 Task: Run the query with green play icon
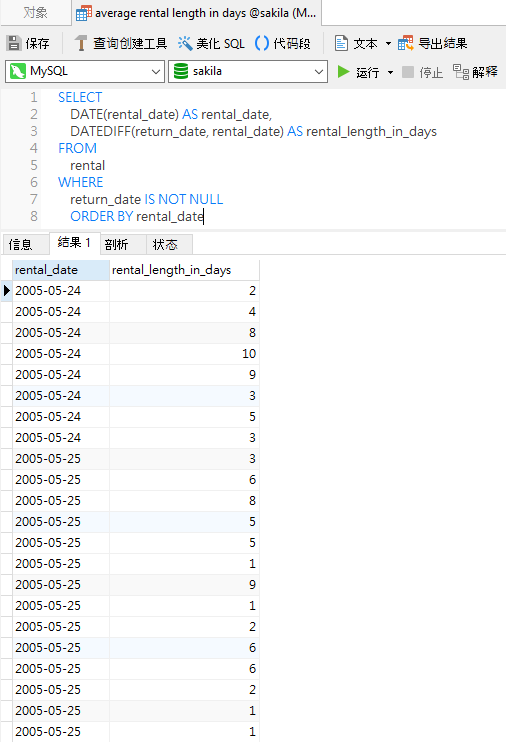coord(344,72)
